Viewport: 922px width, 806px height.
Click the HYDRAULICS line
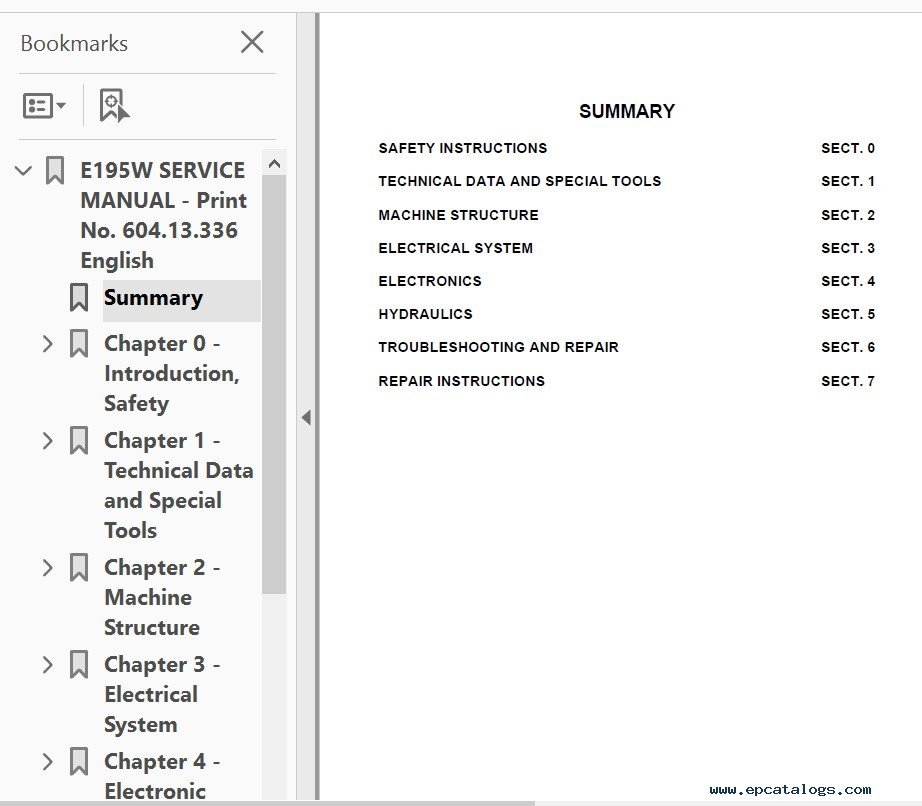(426, 314)
